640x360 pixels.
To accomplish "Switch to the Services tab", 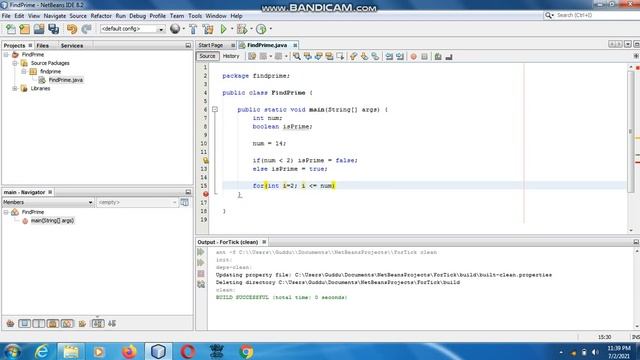I will (x=72, y=46).
